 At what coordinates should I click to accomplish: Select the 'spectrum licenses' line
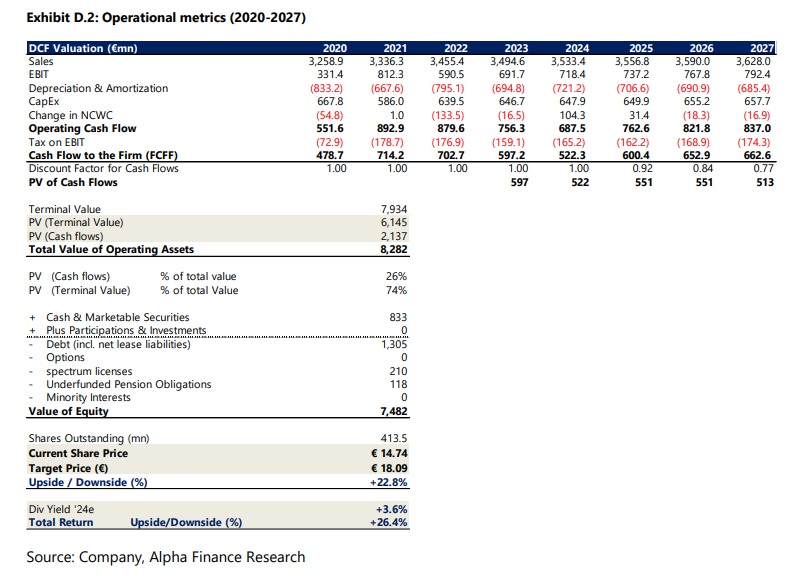coord(89,371)
